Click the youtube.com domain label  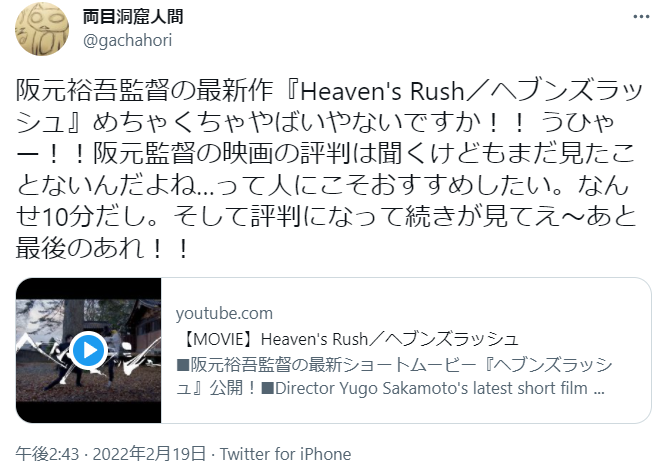[x=224, y=314]
